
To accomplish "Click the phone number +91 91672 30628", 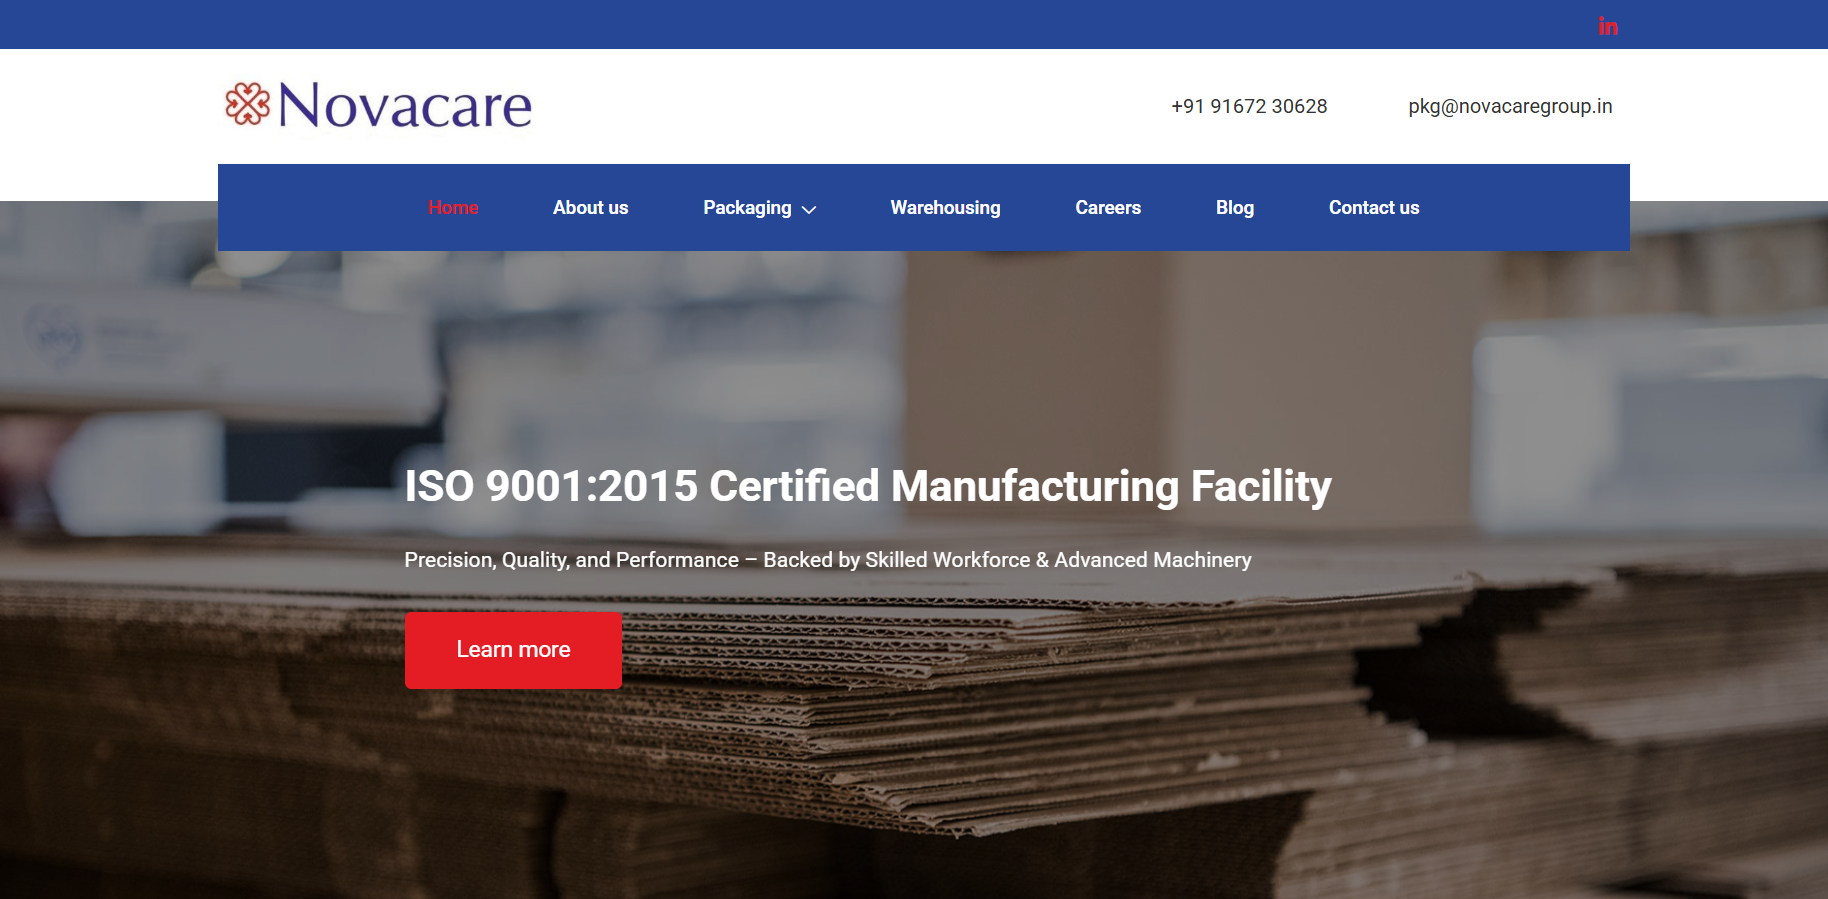I will (x=1248, y=106).
